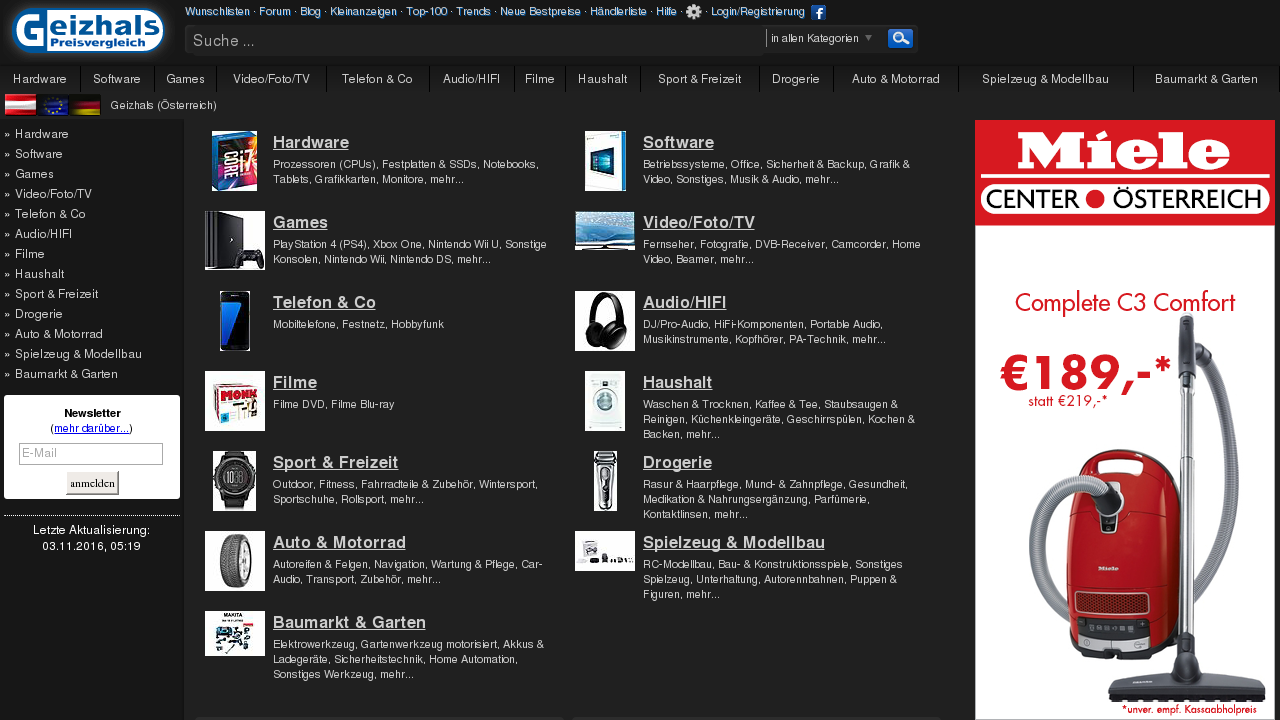Open the Games tab in top navigation
The width and height of the screenshot is (1280, 720).
(185, 79)
